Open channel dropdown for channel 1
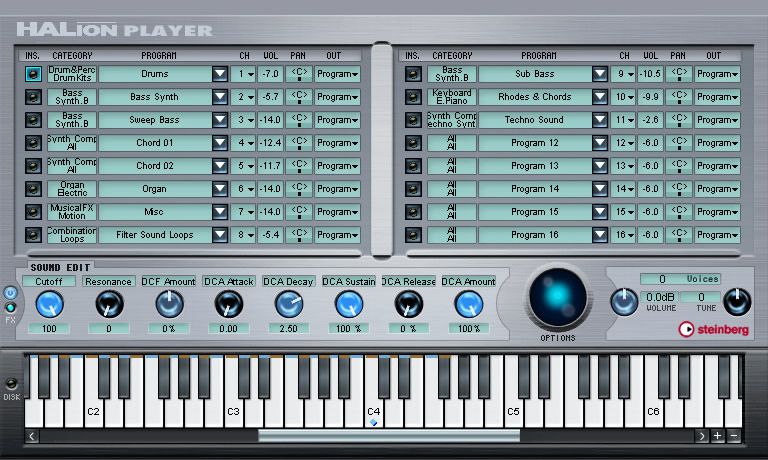This screenshot has height=460, width=768. click(x=243, y=74)
